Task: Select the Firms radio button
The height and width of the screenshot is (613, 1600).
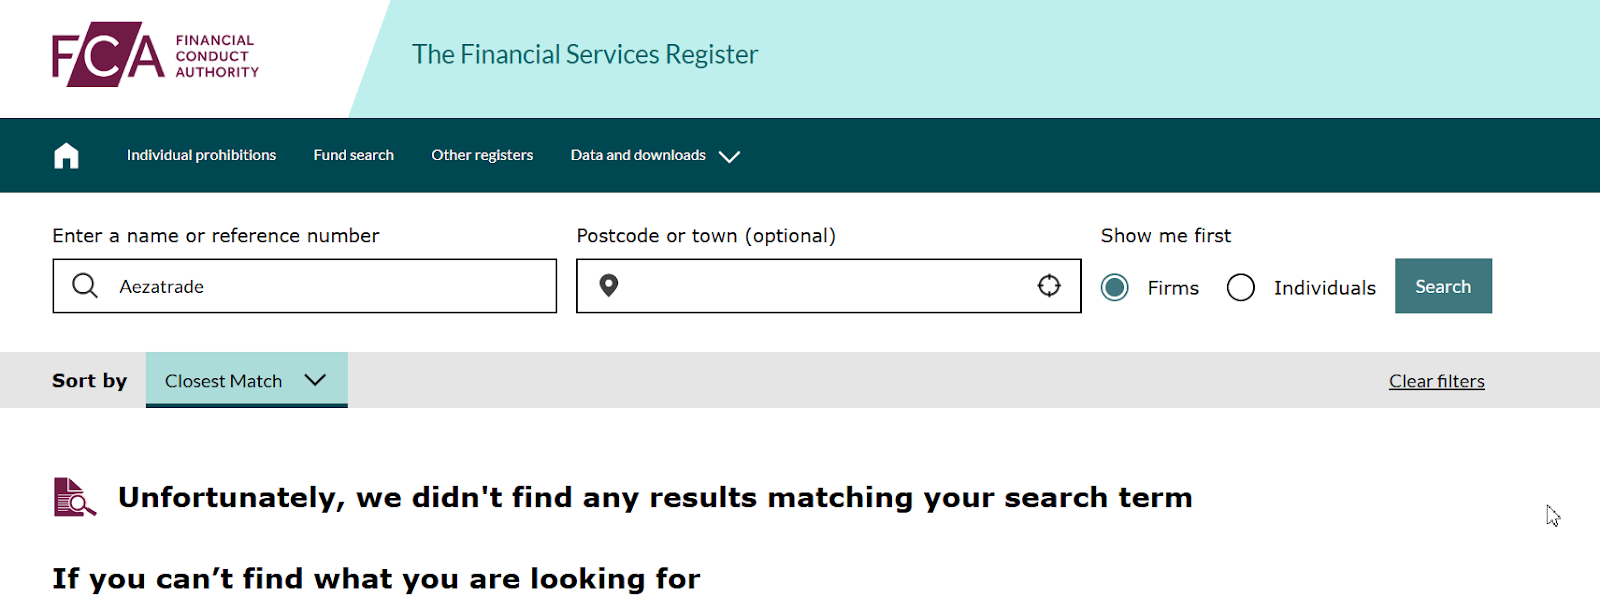Action: pos(1114,288)
